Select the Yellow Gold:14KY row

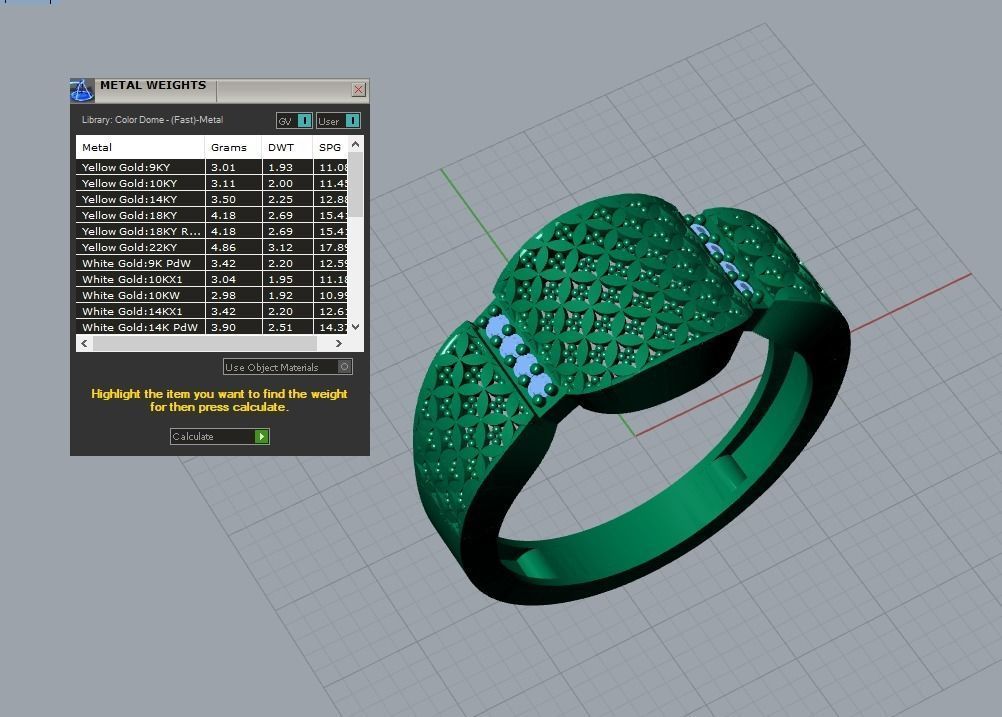coord(212,199)
